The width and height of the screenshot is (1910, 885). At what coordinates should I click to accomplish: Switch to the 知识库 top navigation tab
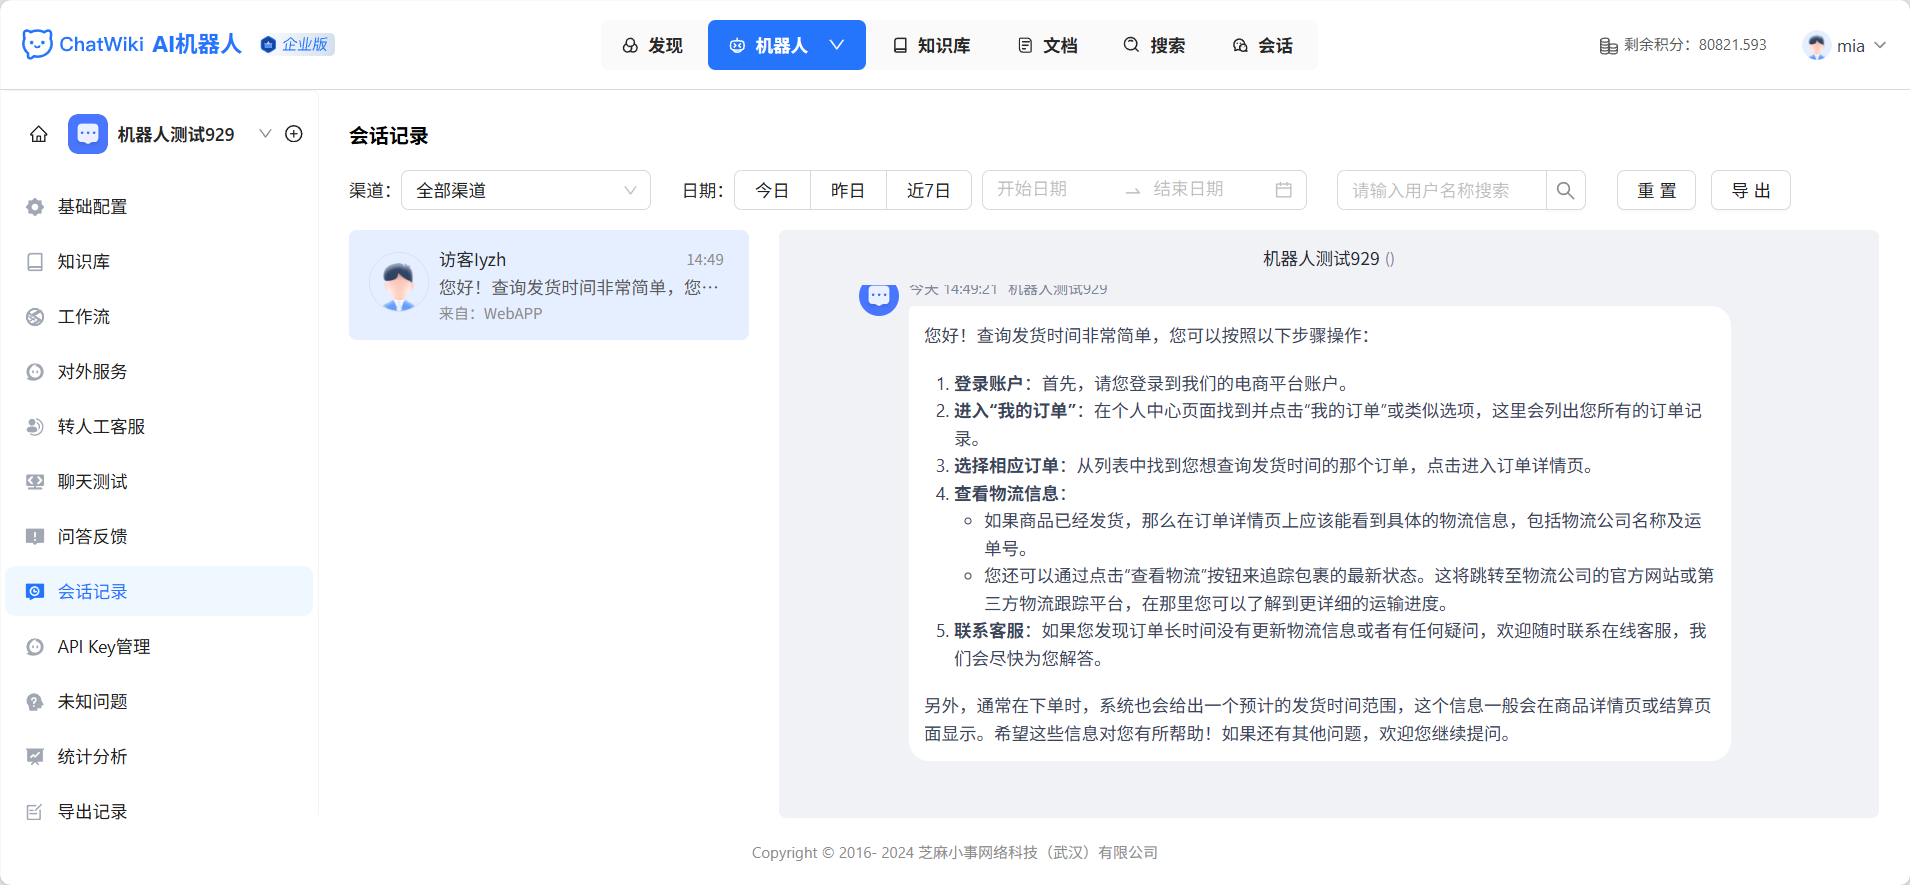[x=932, y=45]
